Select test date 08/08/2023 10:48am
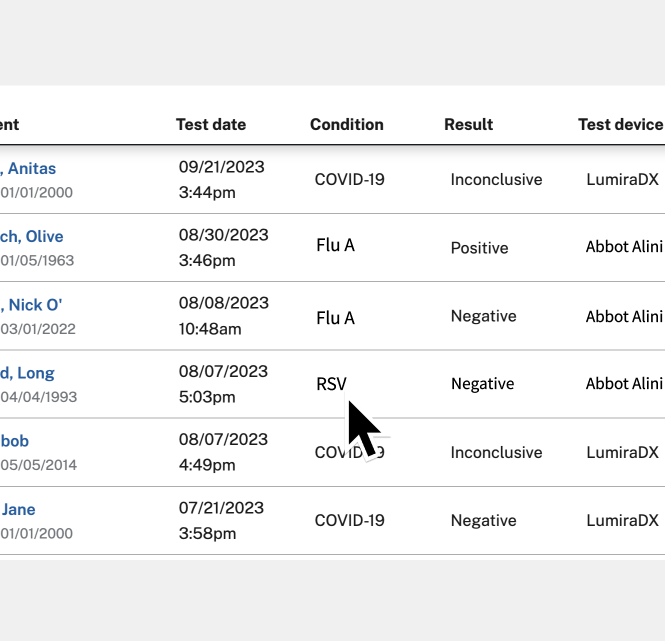The width and height of the screenshot is (665, 641). (224, 316)
